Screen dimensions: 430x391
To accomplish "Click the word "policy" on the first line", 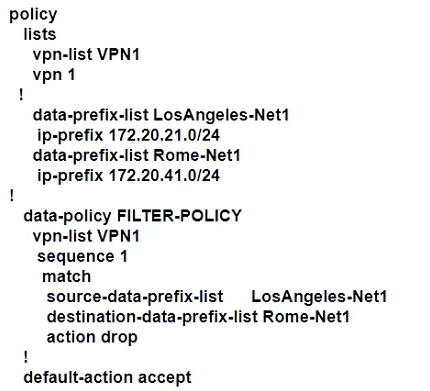I will (x=33, y=15).
